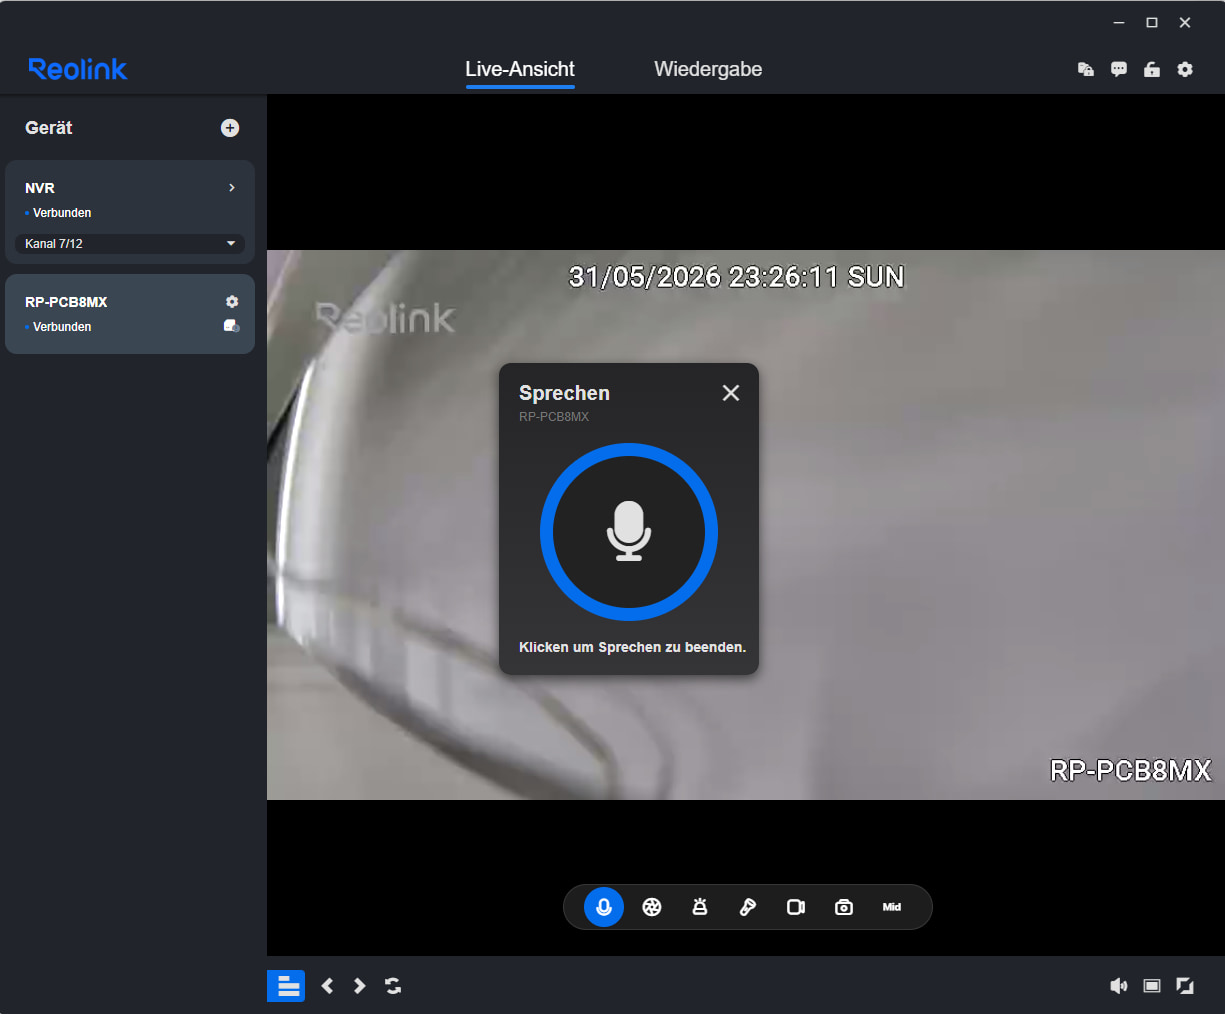Trigger the siren alarm icon
Viewport: 1225px width, 1014px height.
click(700, 907)
